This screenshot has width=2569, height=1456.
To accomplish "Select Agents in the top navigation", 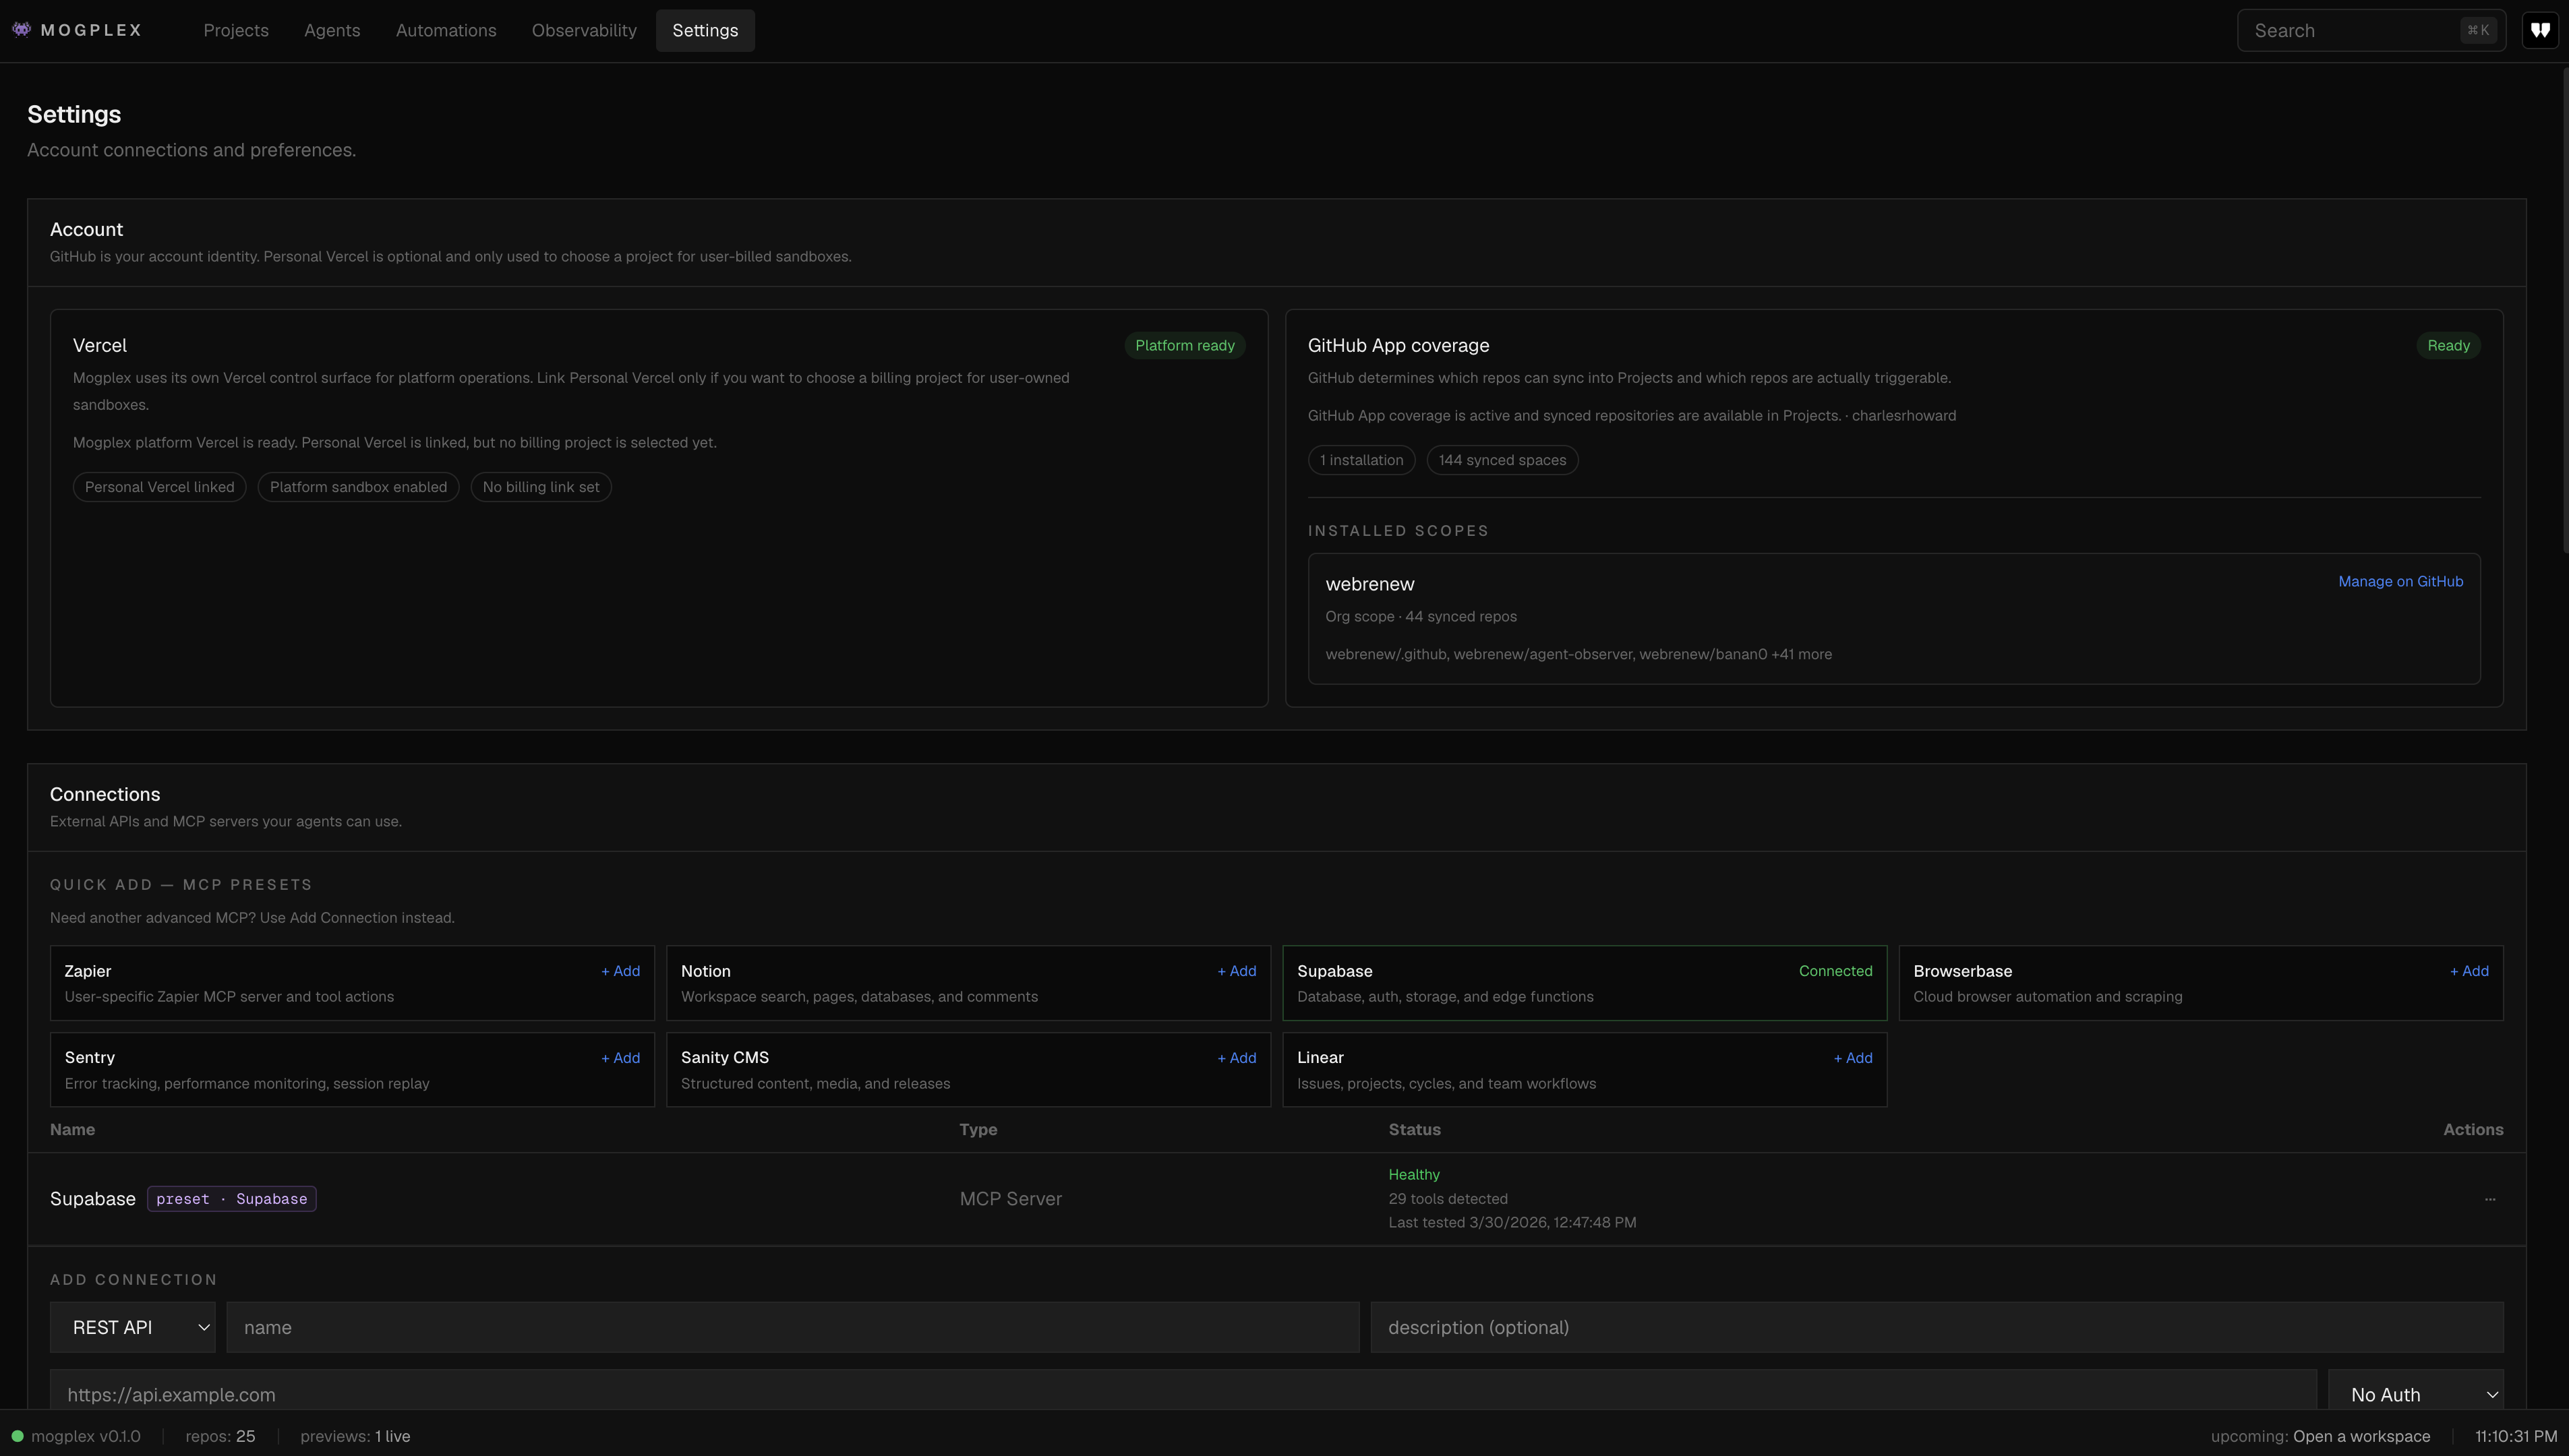I will [331, 30].
